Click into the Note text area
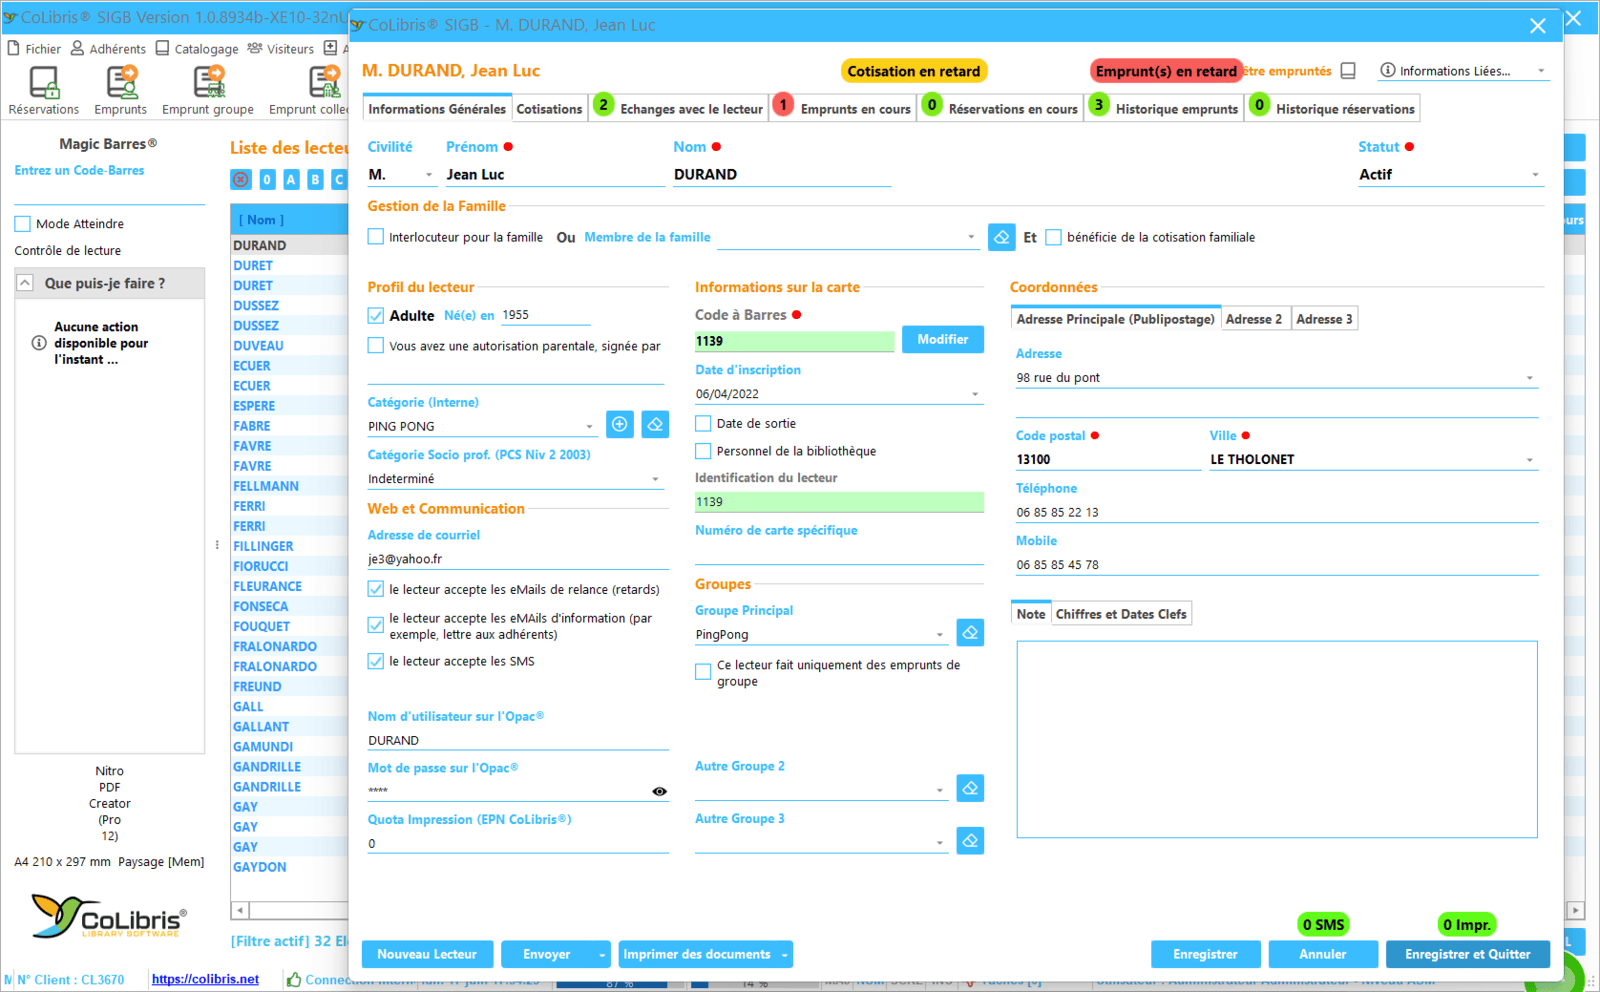Image resolution: width=1600 pixels, height=992 pixels. coord(1276,738)
